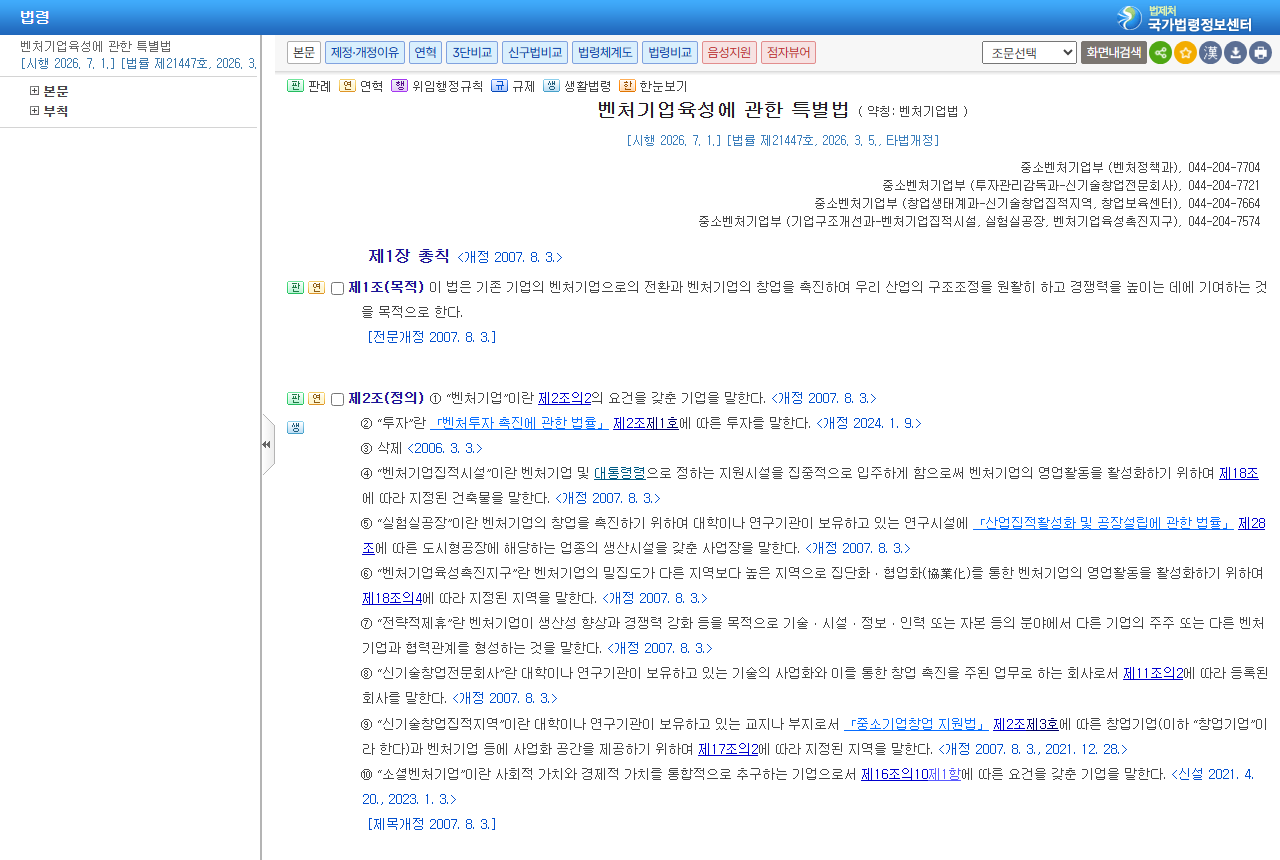
Task: Open the 연혁 tab in the toolbar
Action: point(425,52)
